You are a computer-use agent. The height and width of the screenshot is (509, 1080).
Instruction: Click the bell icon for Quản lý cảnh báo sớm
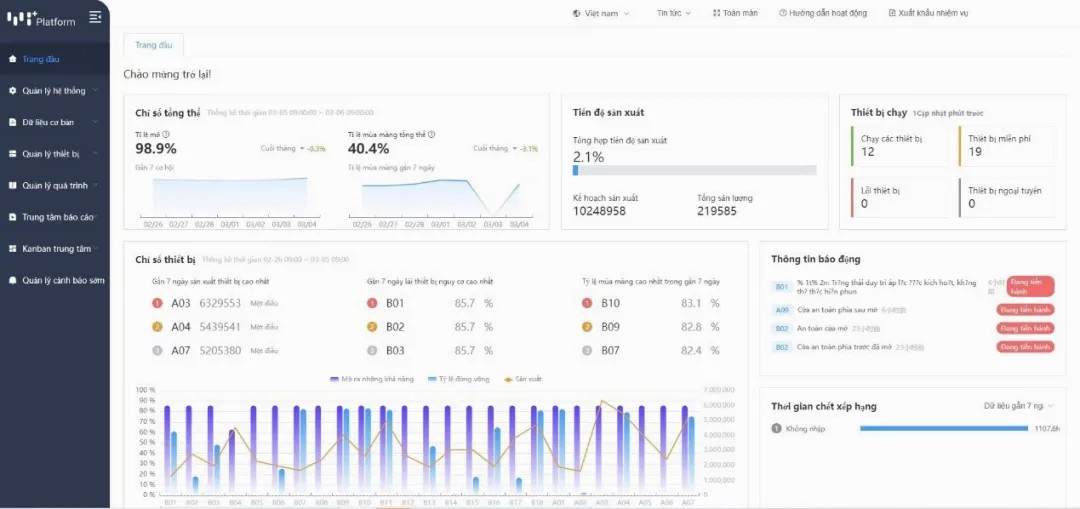[12, 281]
